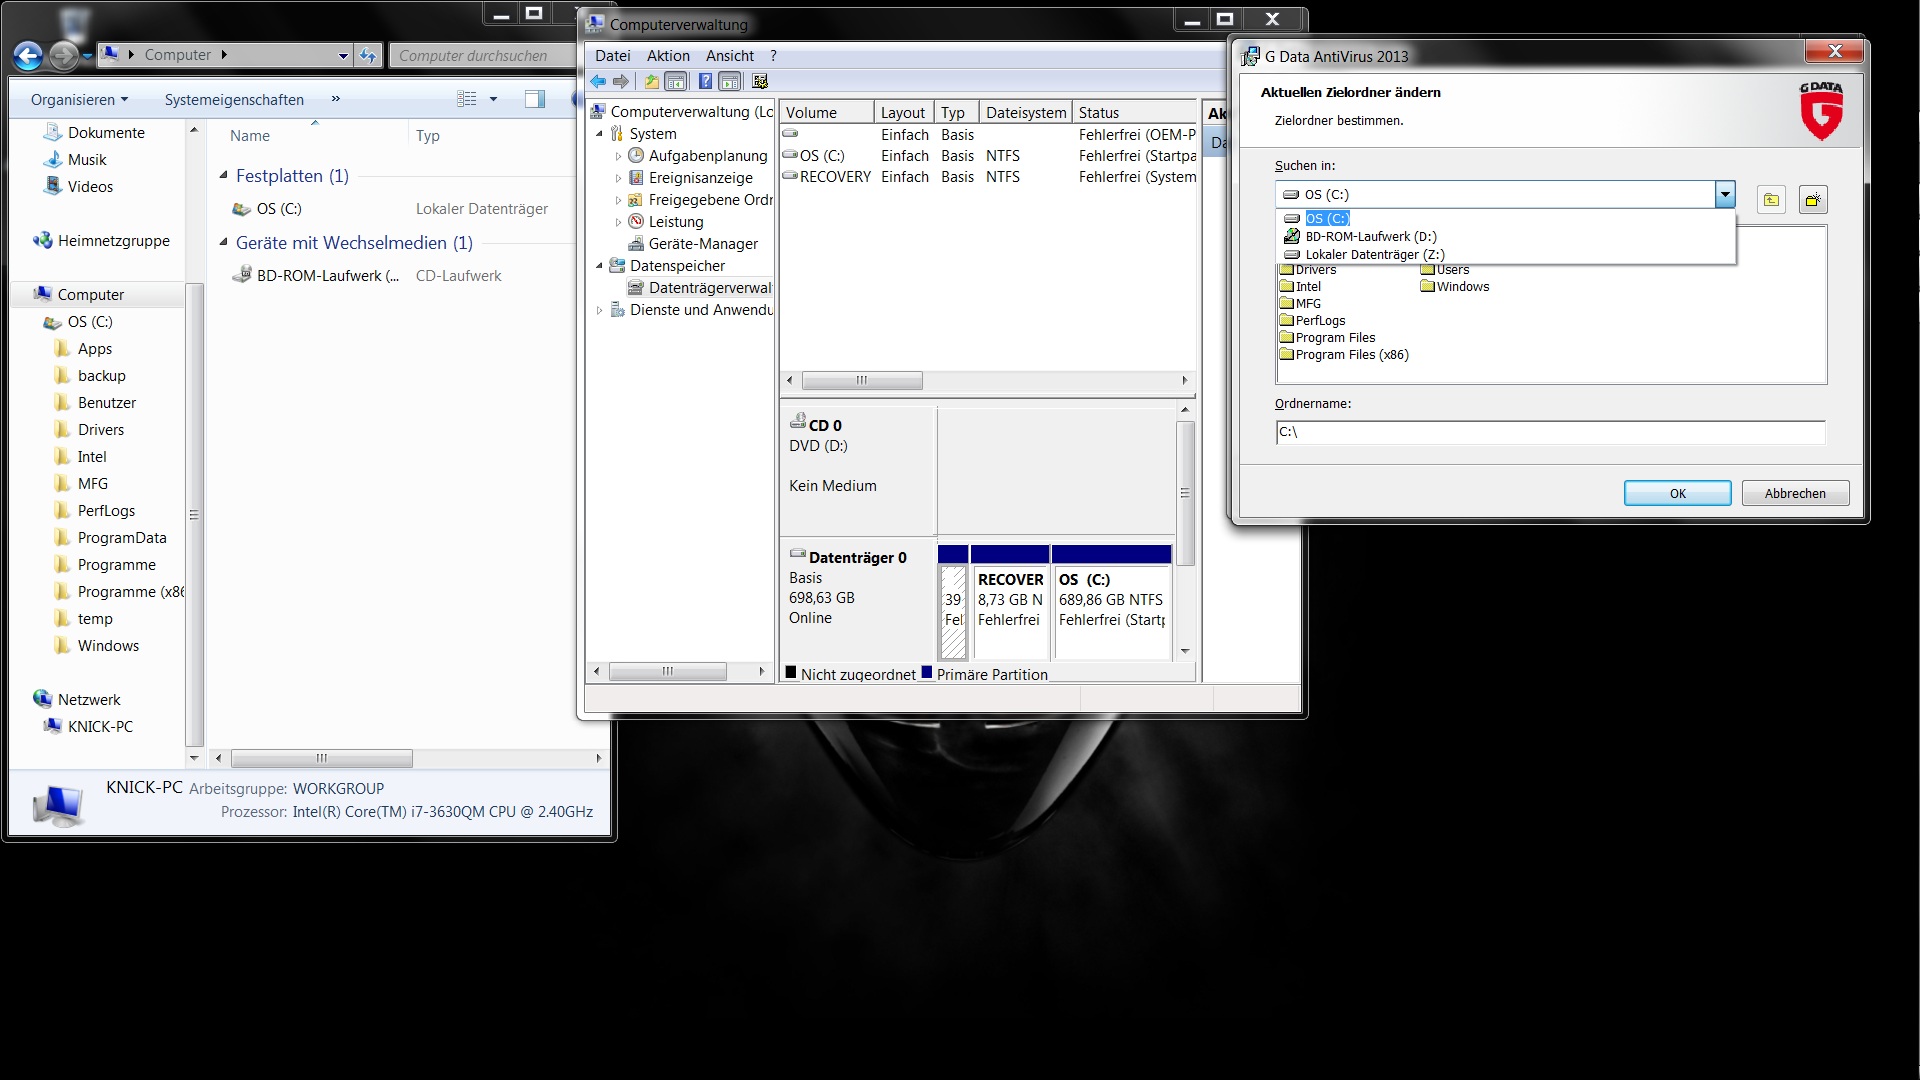Screen dimensions: 1920x1080
Task: Select Leistung in the console tree
Action: tap(675, 222)
